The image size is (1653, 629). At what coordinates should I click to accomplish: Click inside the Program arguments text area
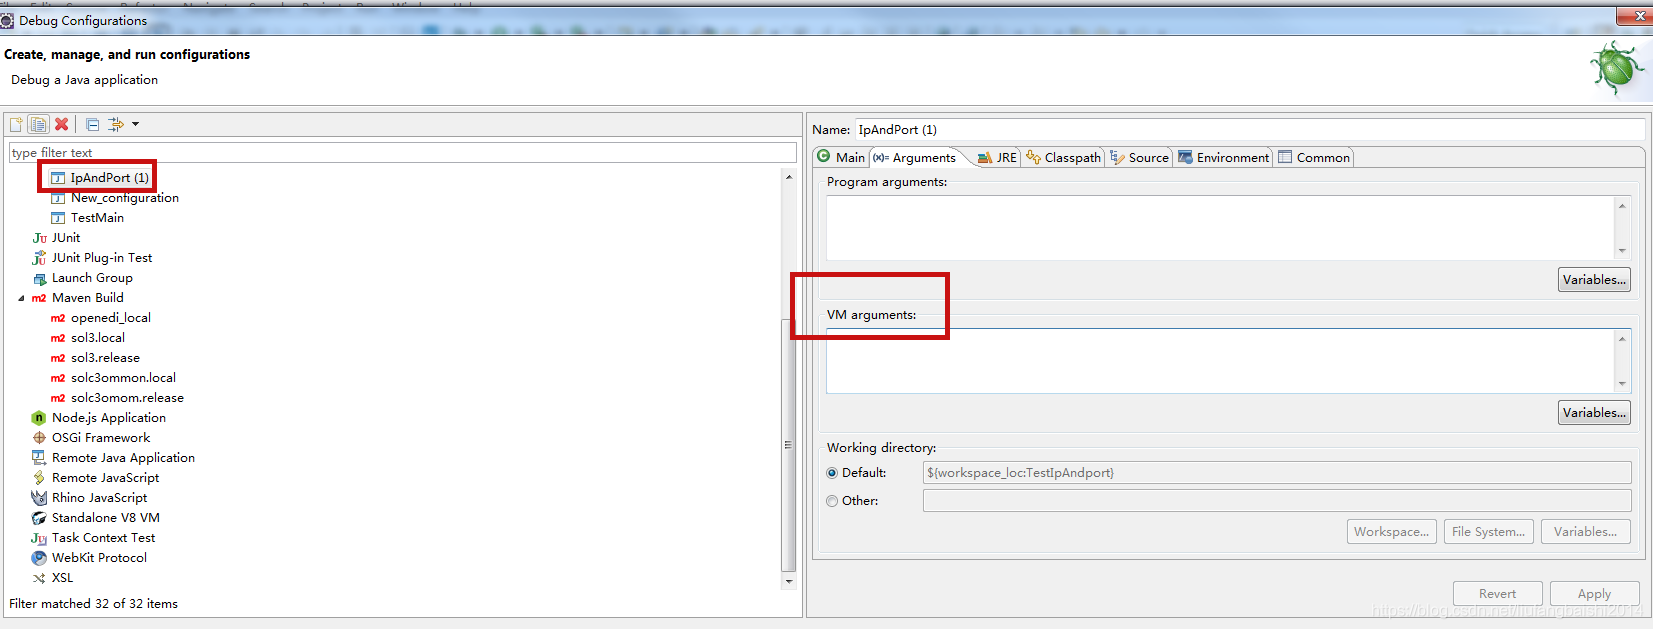point(1220,228)
